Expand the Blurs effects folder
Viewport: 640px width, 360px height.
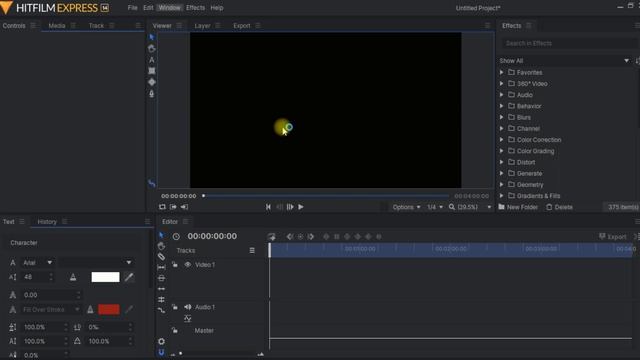[x=502, y=117]
